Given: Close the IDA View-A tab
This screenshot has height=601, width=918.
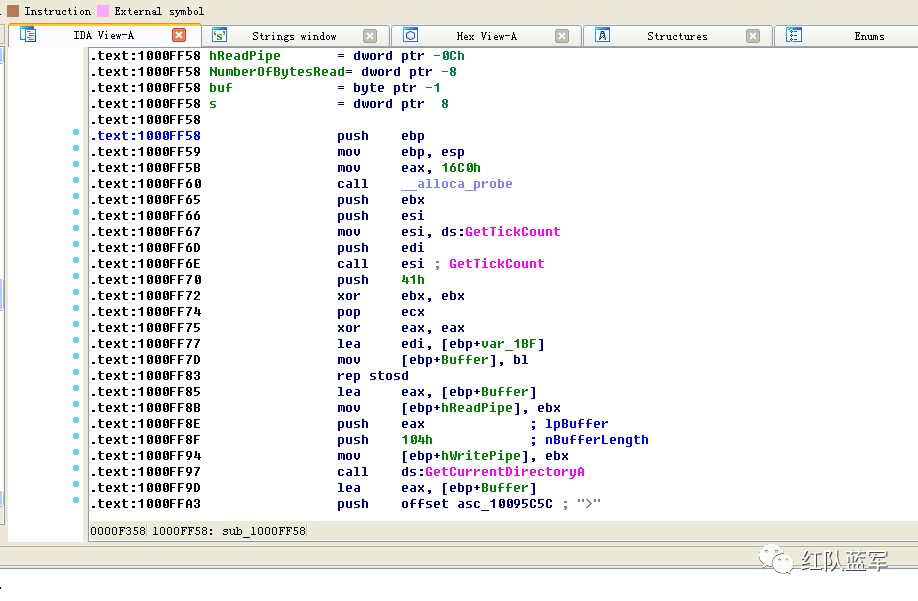Looking at the screenshot, I should [179, 35].
